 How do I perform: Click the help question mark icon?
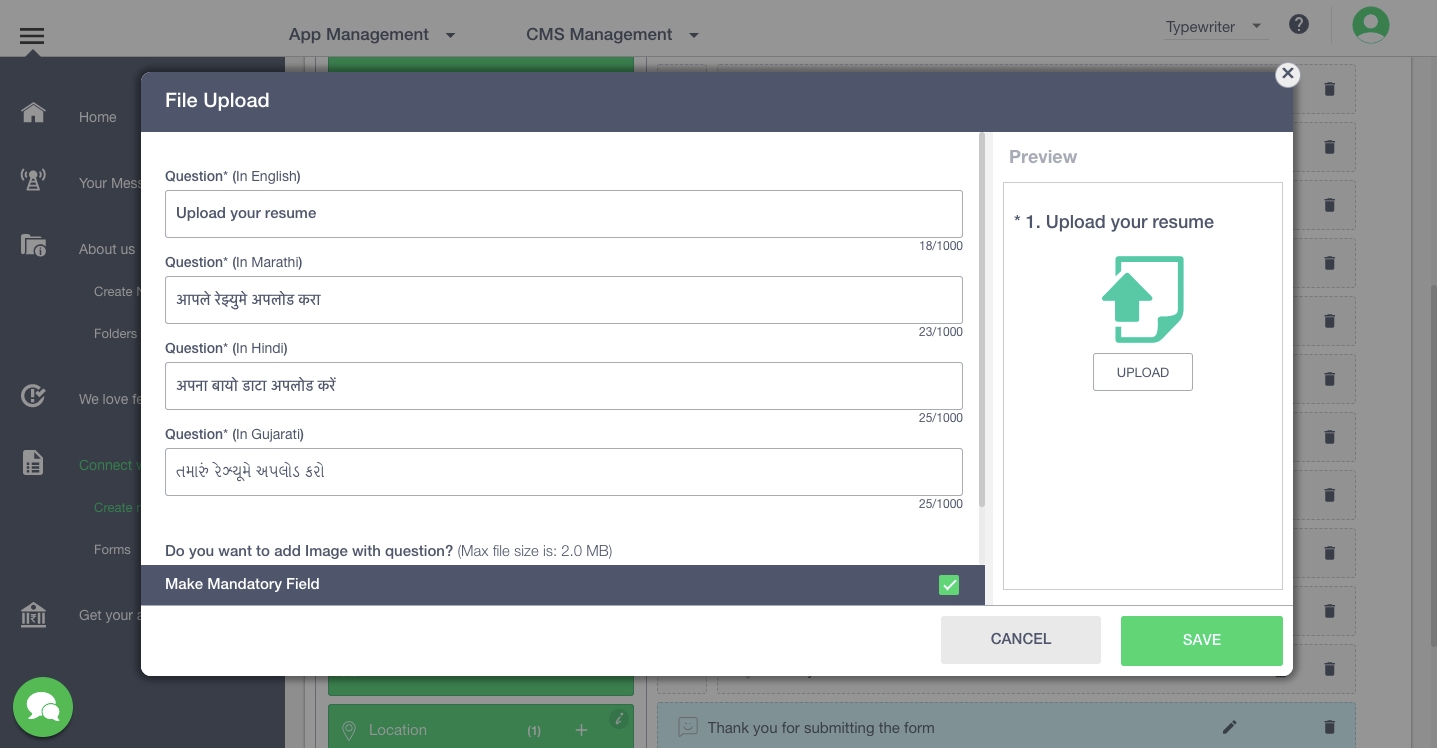click(x=1299, y=25)
